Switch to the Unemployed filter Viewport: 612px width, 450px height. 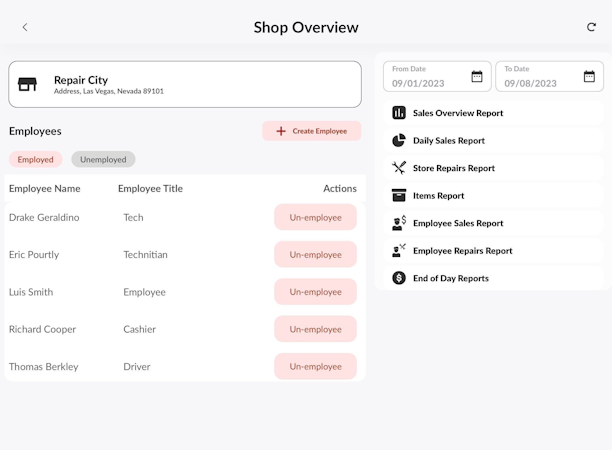(x=103, y=159)
